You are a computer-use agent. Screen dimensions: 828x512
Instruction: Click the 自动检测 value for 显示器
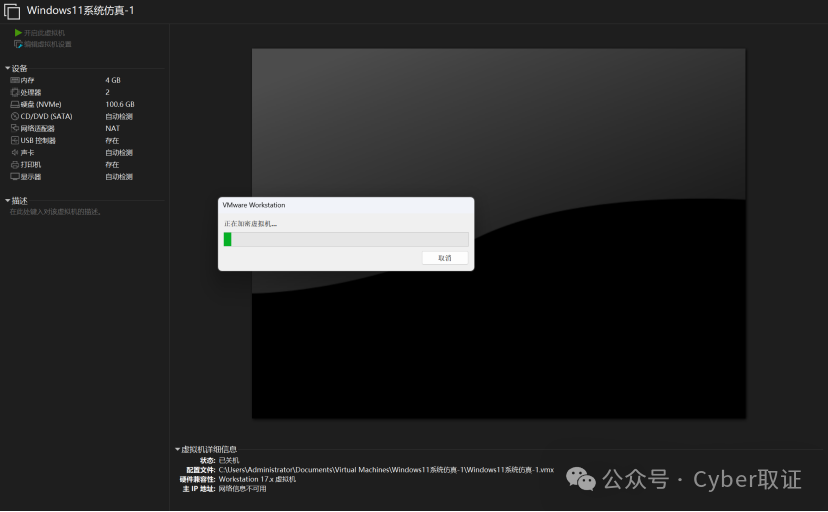coord(119,177)
